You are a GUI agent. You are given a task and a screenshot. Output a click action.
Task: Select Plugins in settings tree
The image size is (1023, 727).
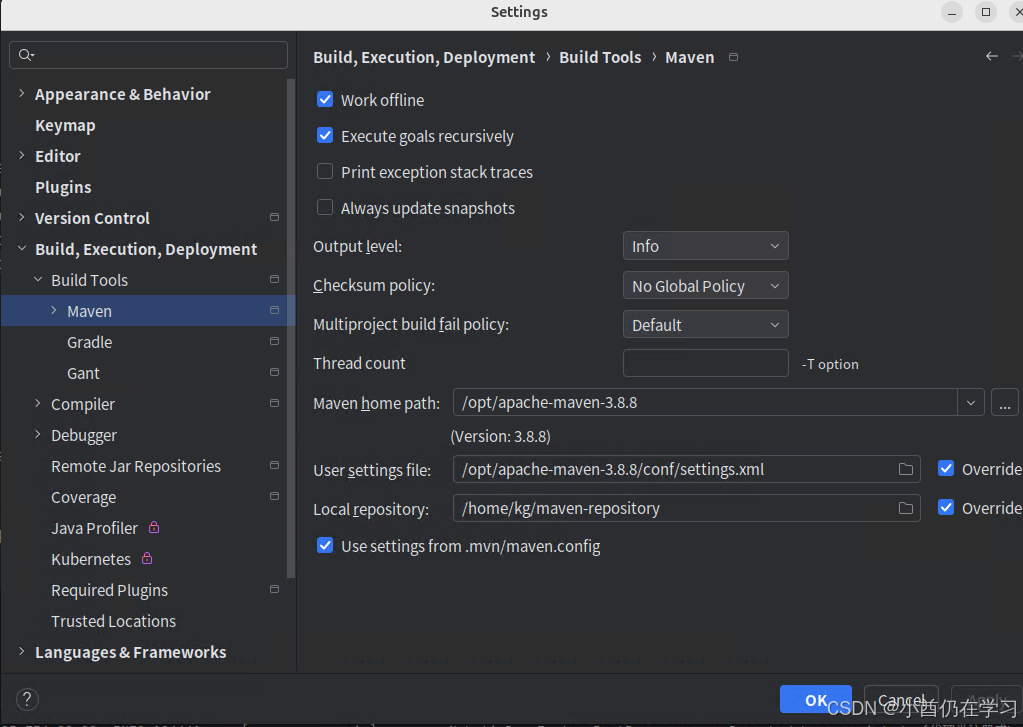(x=63, y=187)
